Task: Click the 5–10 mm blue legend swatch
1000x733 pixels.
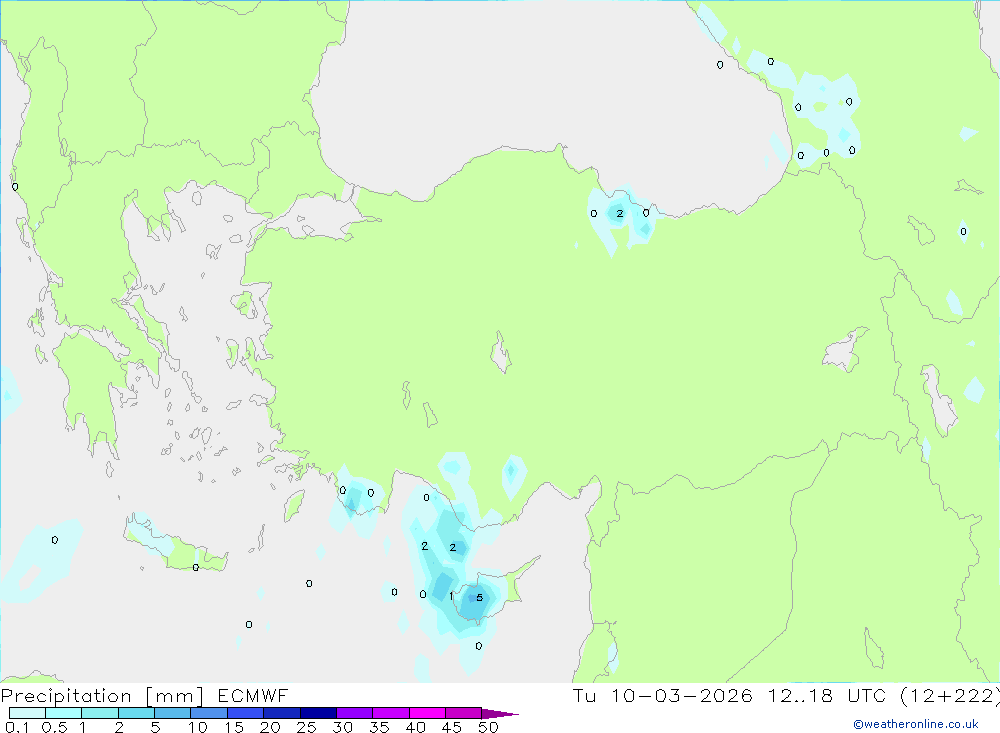Action: coord(172,713)
